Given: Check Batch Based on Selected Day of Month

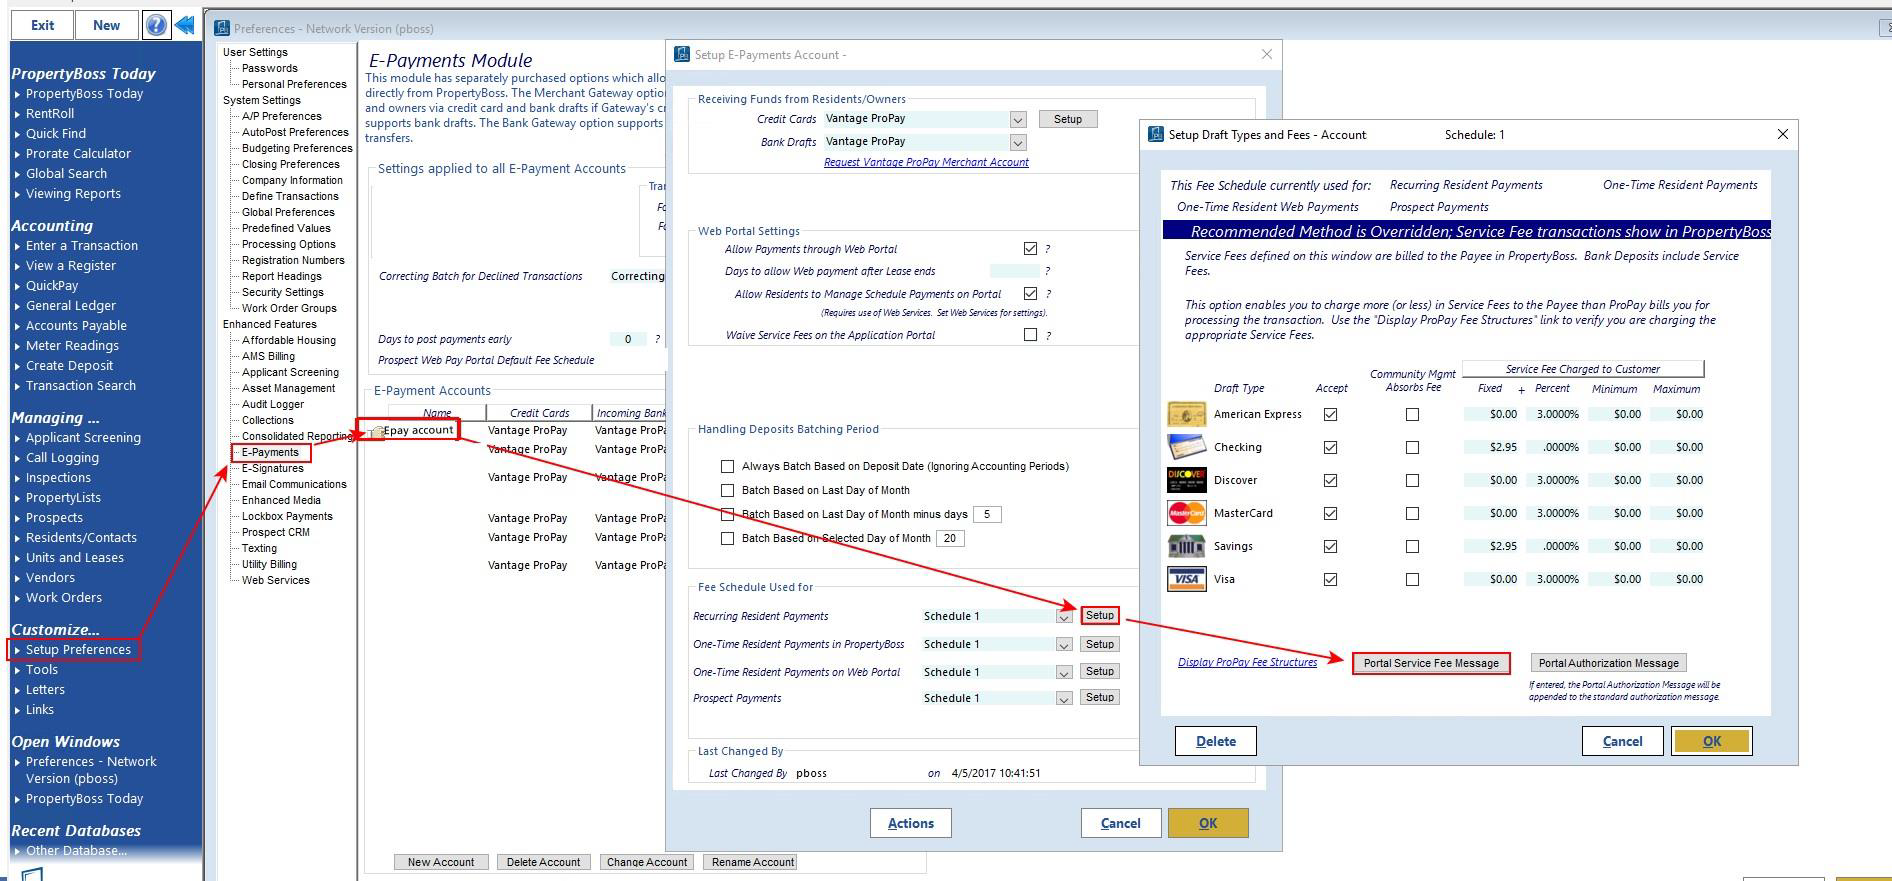Looking at the screenshot, I should click(727, 538).
